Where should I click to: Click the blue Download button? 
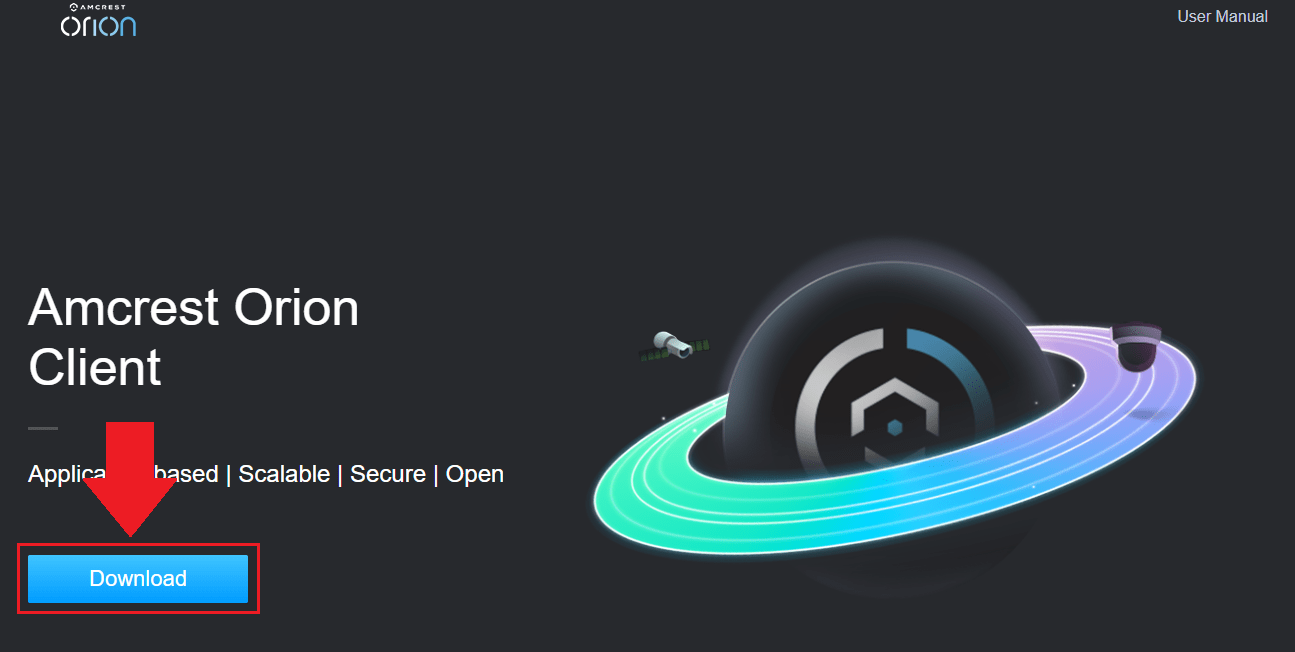point(138,579)
